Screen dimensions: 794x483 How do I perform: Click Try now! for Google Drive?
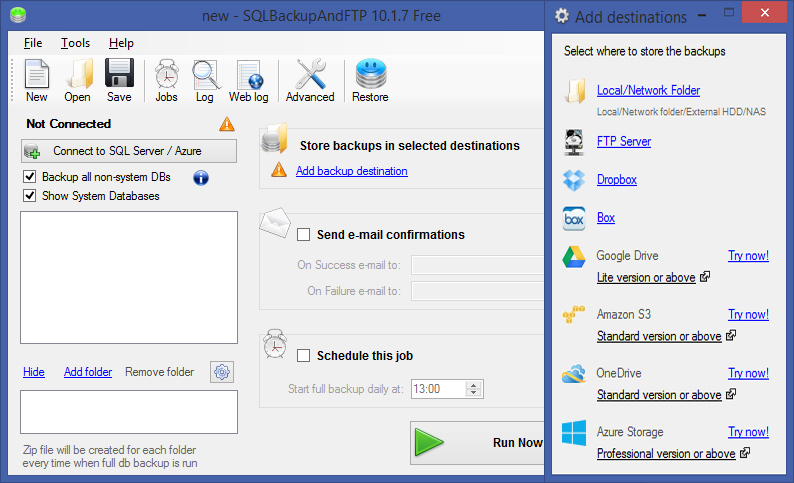[748, 256]
